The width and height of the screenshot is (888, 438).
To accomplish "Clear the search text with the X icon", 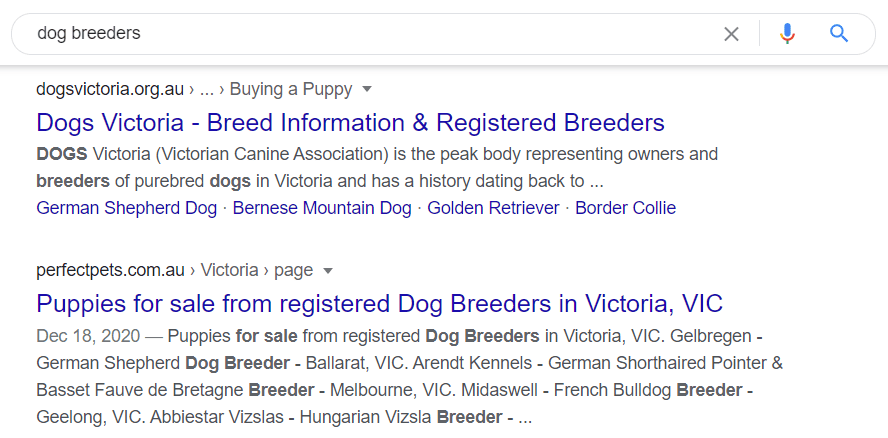I will [x=731, y=34].
